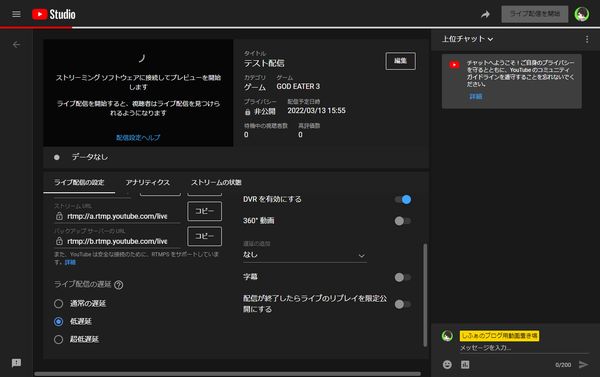Screen dimensions: 600x377
Task: Click the help icon beside ライブ配信の遅延
Action: click(119, 285)
